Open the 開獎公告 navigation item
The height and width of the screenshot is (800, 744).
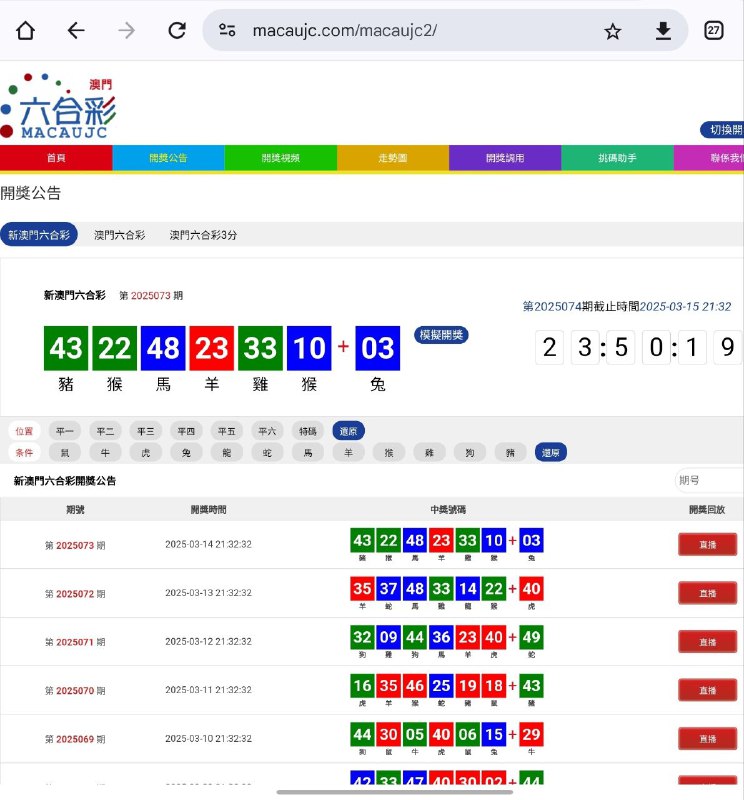[168, 158]
